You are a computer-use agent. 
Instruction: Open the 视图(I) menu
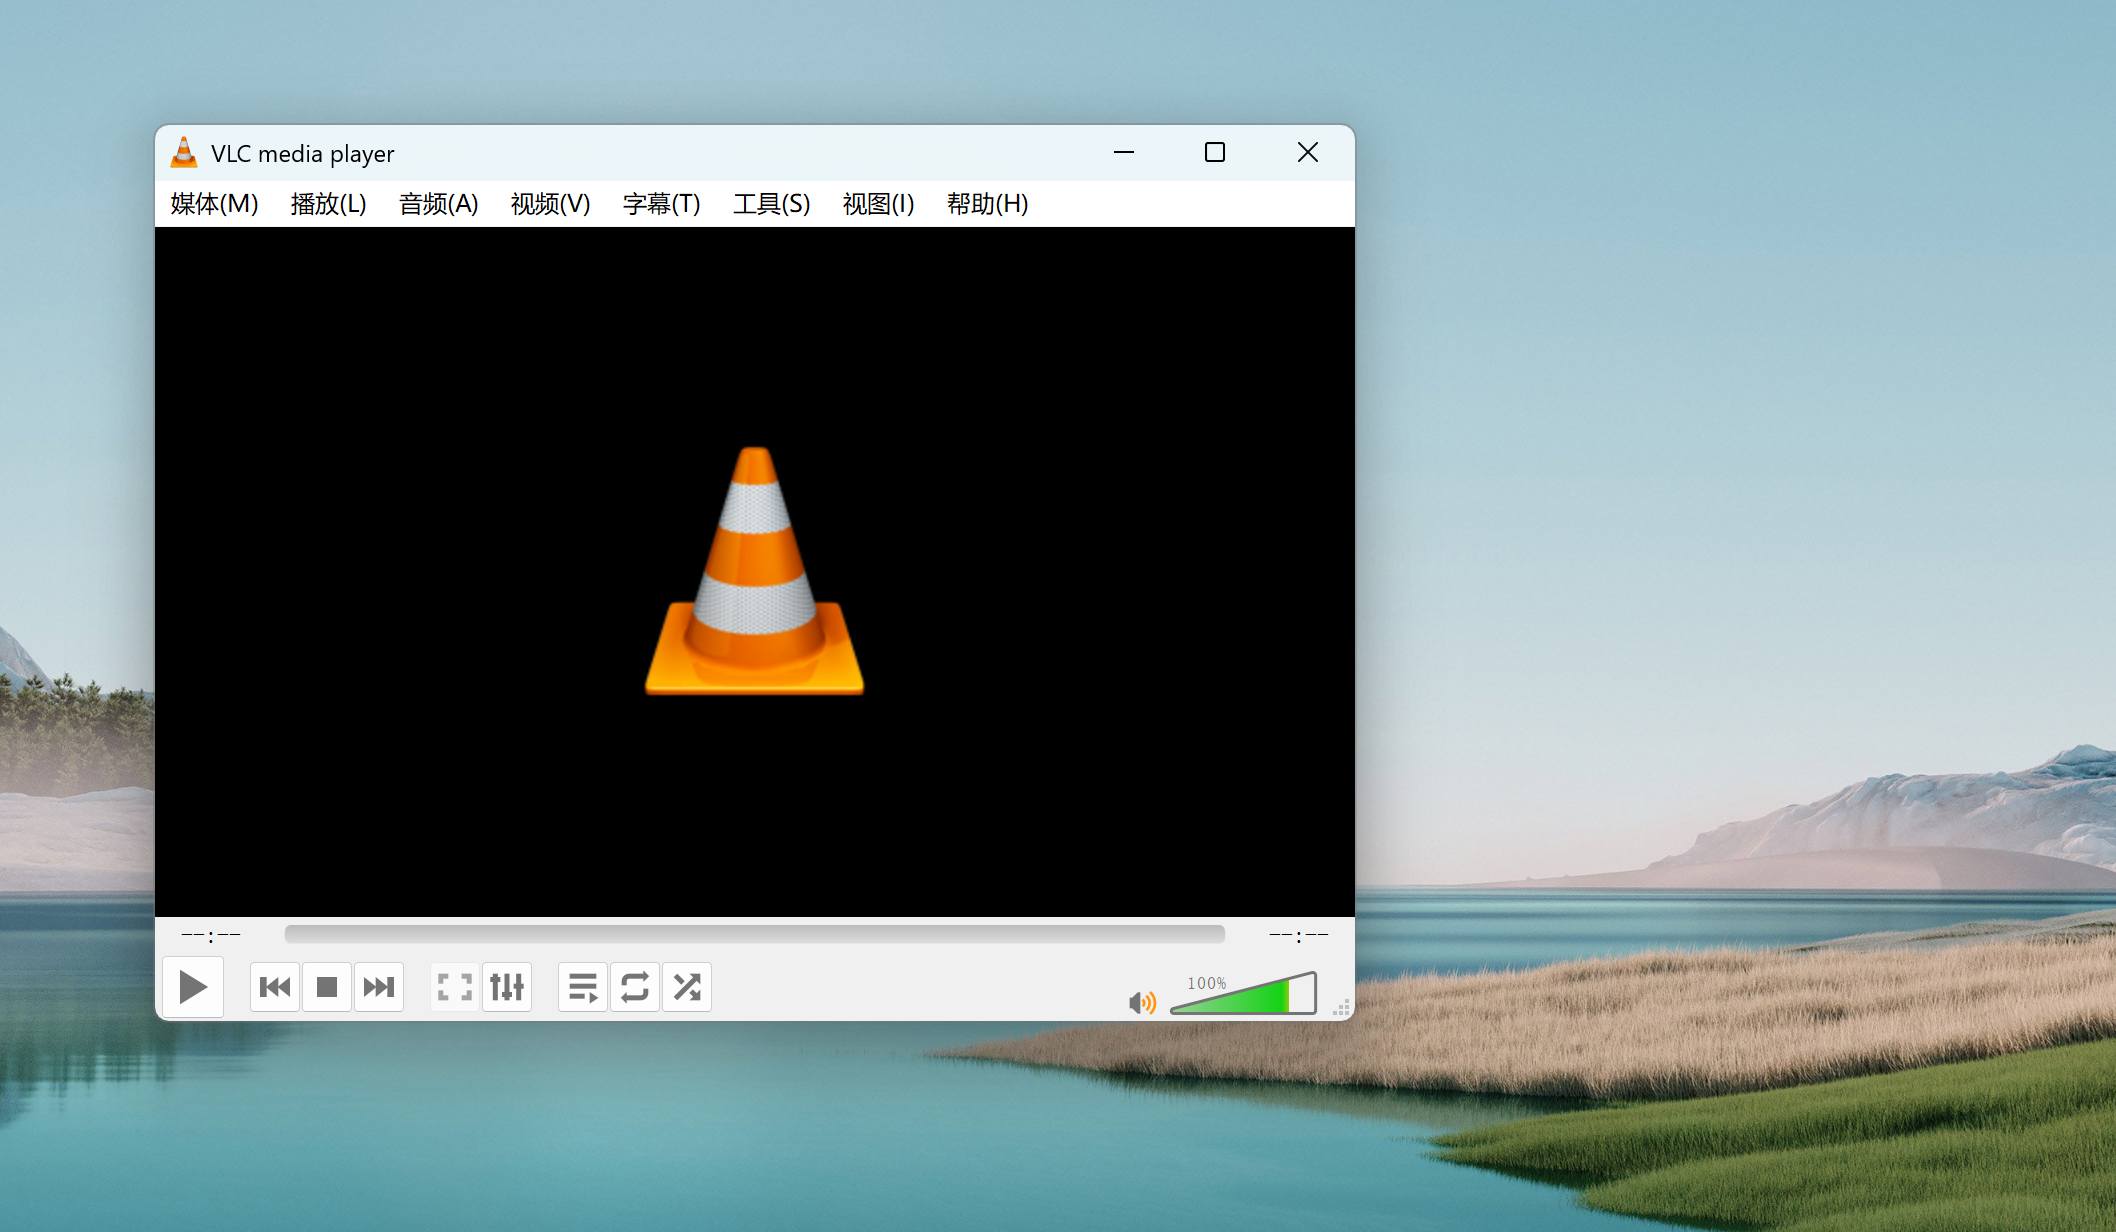click(x=878, y=204)
